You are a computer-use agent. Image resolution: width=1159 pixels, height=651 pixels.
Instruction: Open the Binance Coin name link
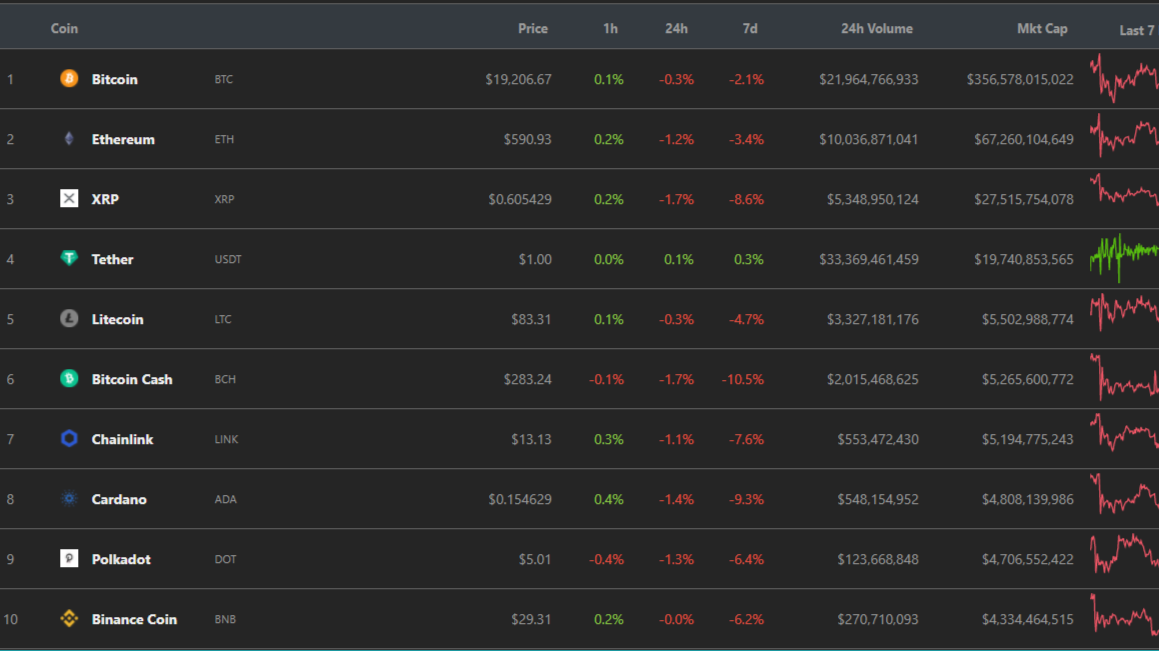pos(135,619)
